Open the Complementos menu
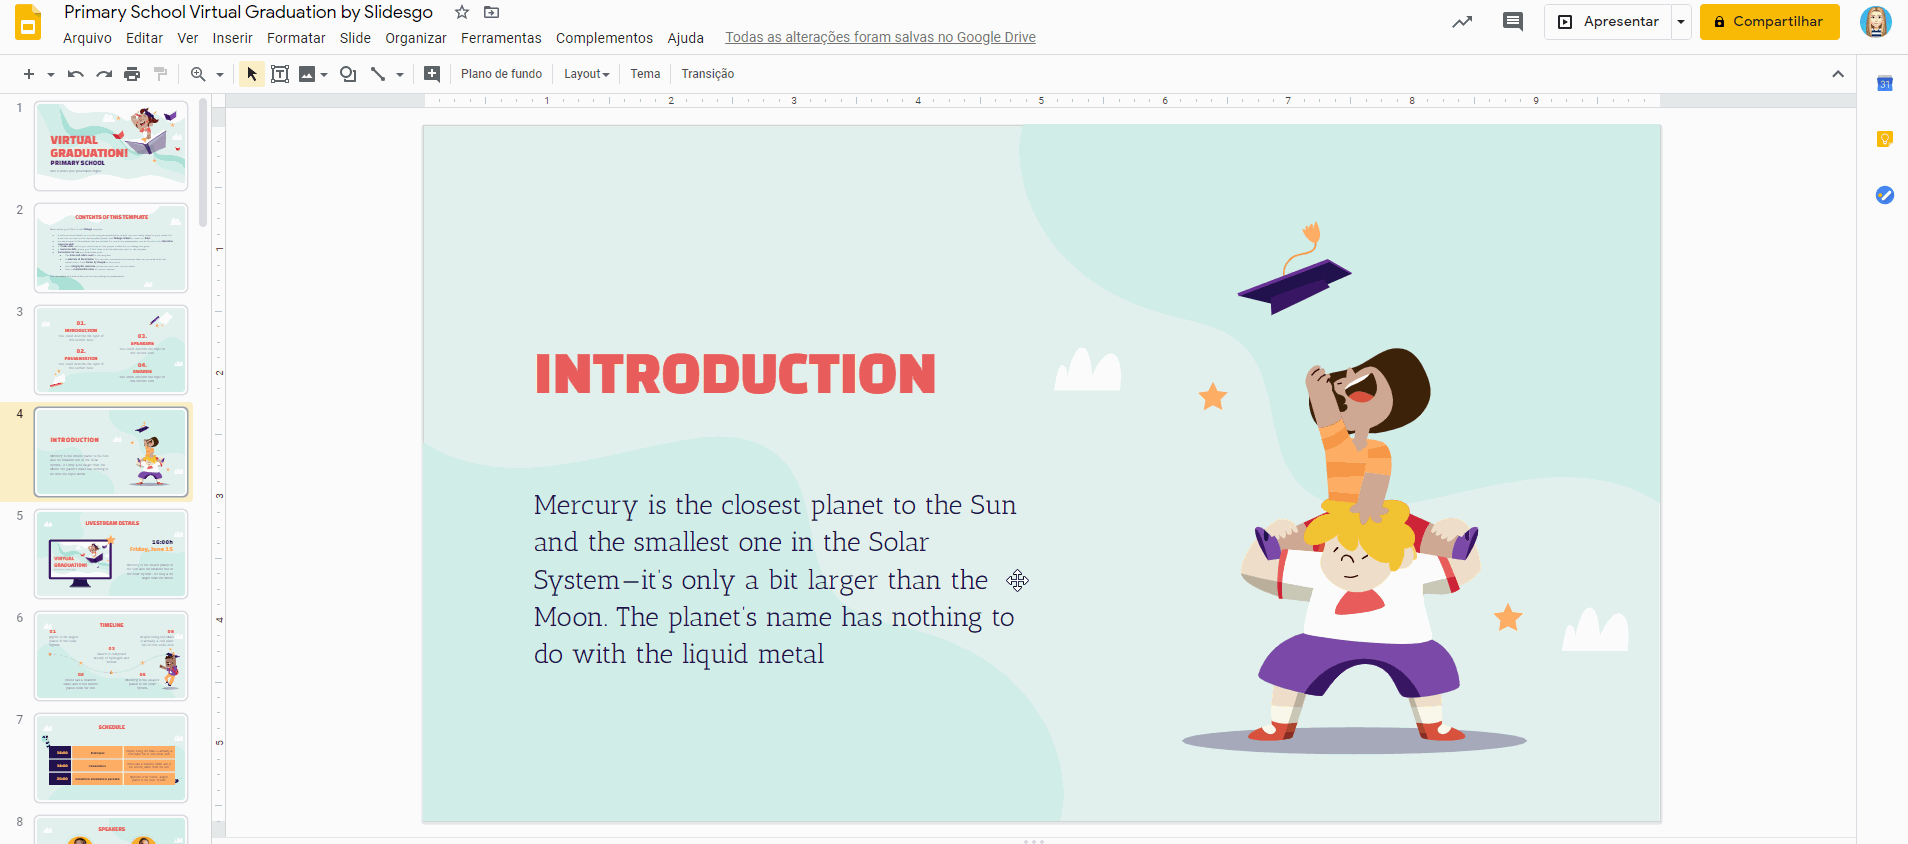Screen dimensions: 1908x844 [x=604, y=38]
